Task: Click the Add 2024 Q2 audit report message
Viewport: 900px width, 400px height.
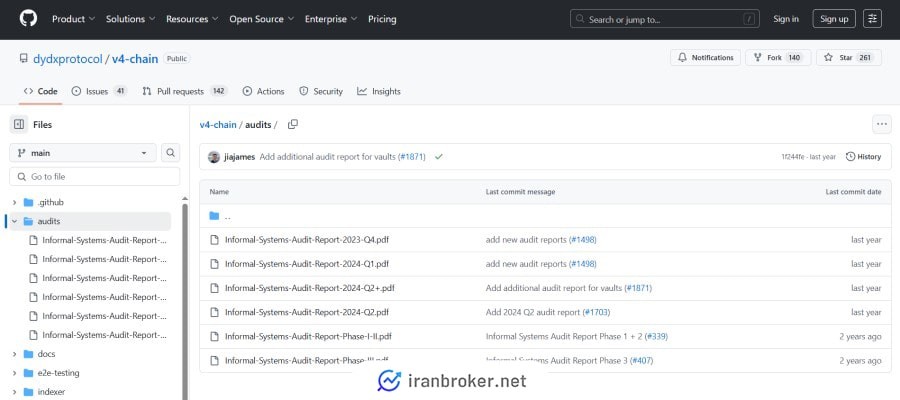Action: (x=533, y=312)
